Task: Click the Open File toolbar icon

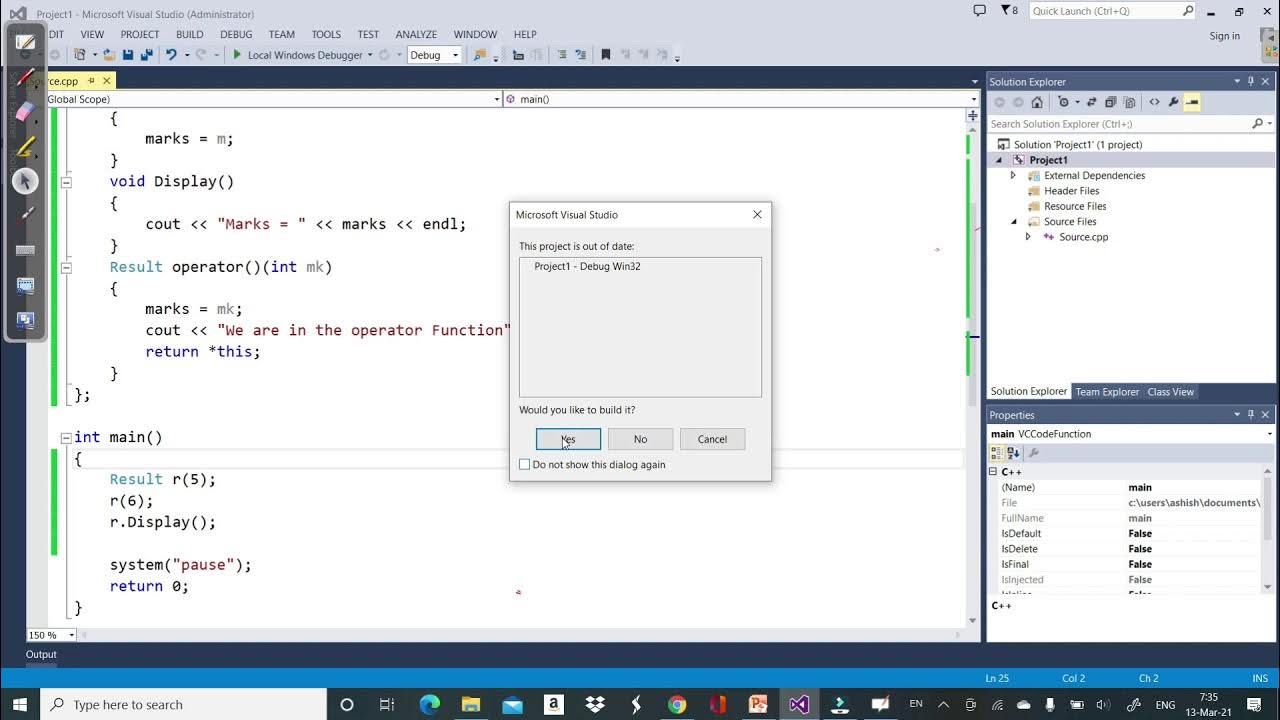Action: point(108,55)
